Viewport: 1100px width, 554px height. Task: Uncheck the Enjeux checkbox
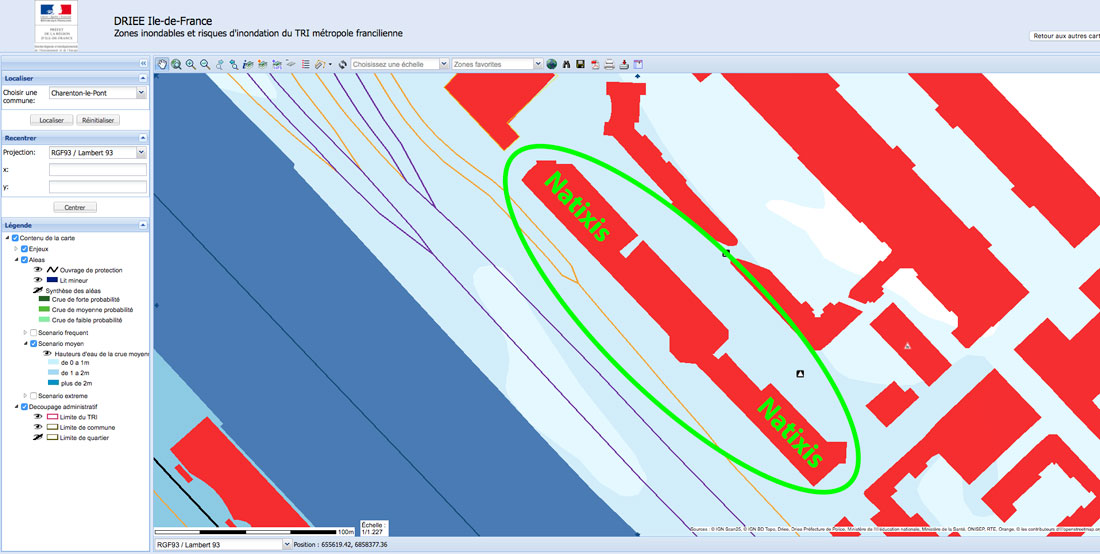click(x=25, y=248)
